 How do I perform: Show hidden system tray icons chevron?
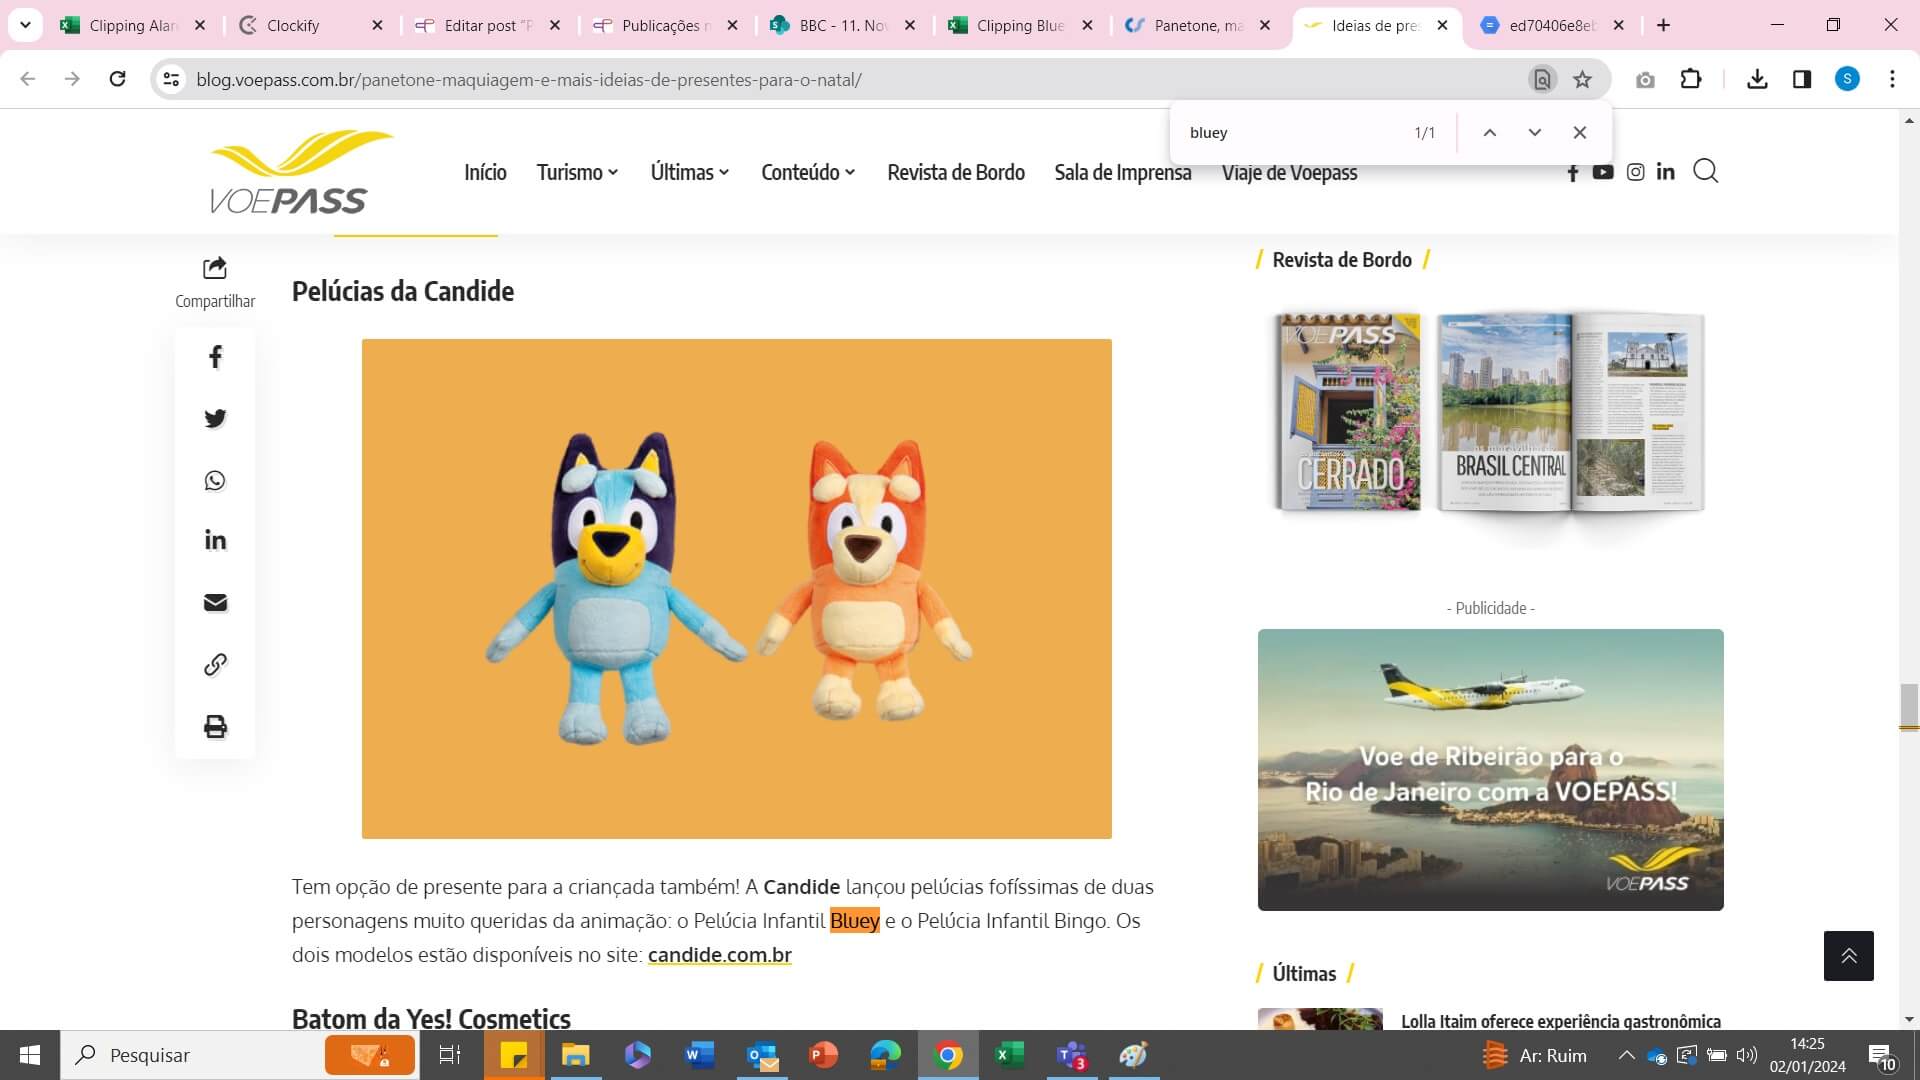pos(1626,1055)
